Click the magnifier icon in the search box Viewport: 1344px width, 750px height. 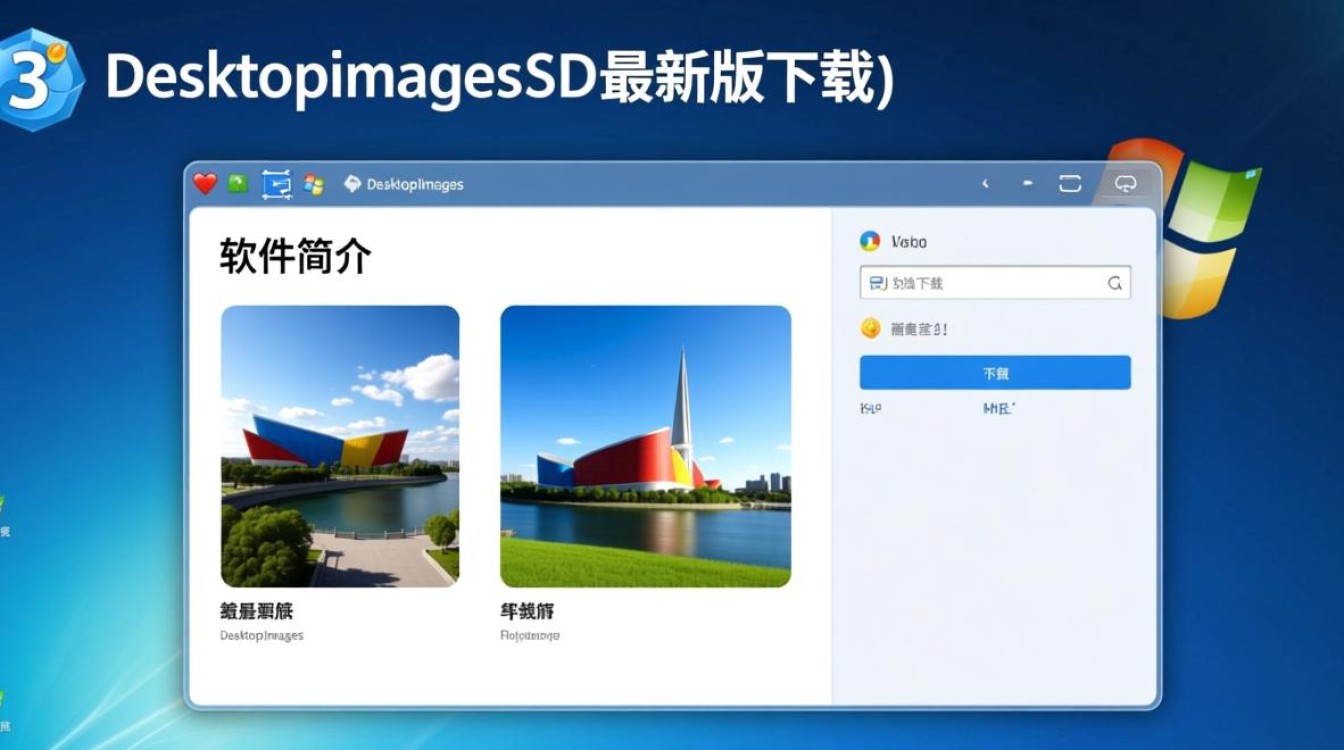click(1114, 283)
